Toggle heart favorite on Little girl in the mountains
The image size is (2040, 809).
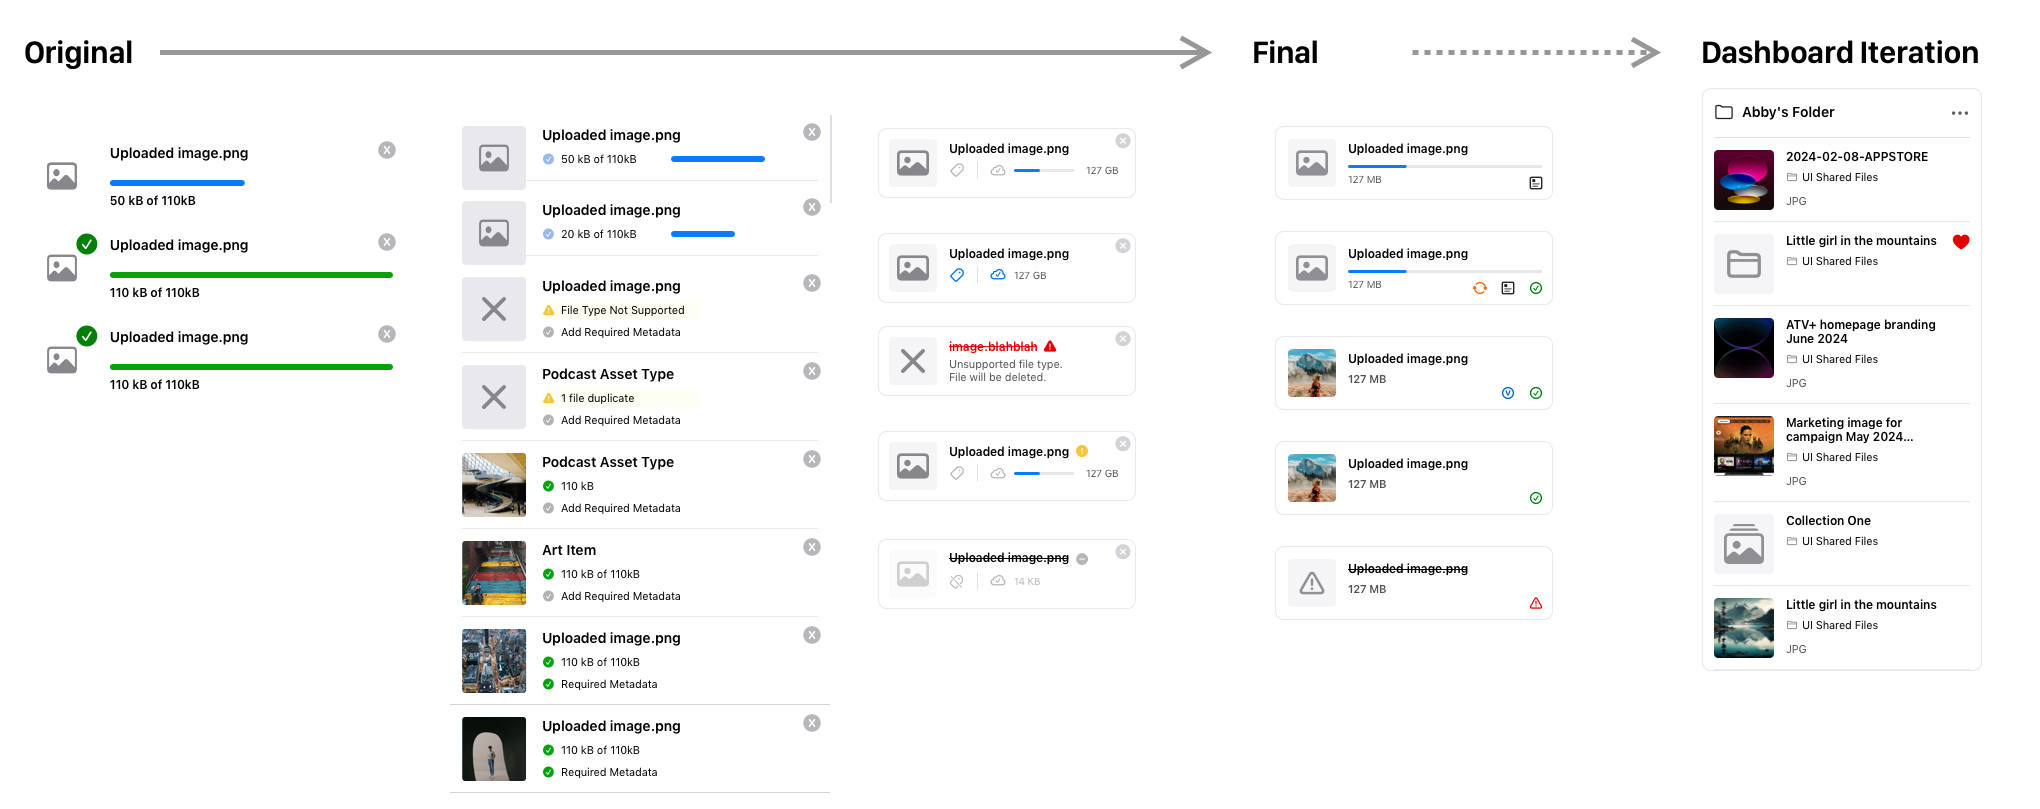click(x=1960, y=241)
